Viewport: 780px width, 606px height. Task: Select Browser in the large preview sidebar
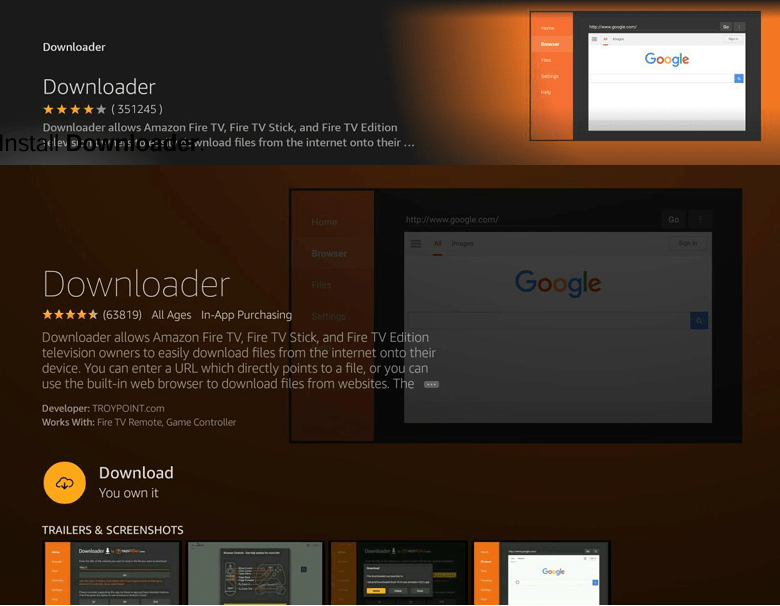(x=329, y=254)
